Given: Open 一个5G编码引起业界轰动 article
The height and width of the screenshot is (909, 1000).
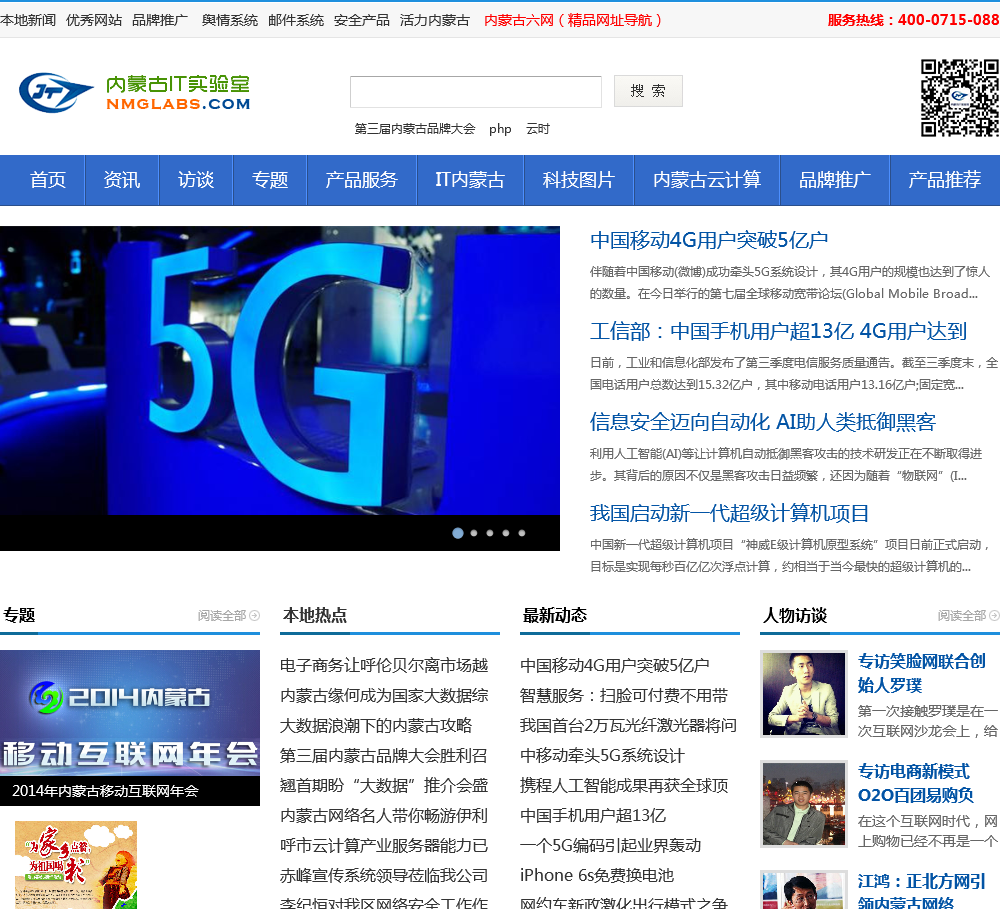Looking at the screenshot, I should point(610,846).
